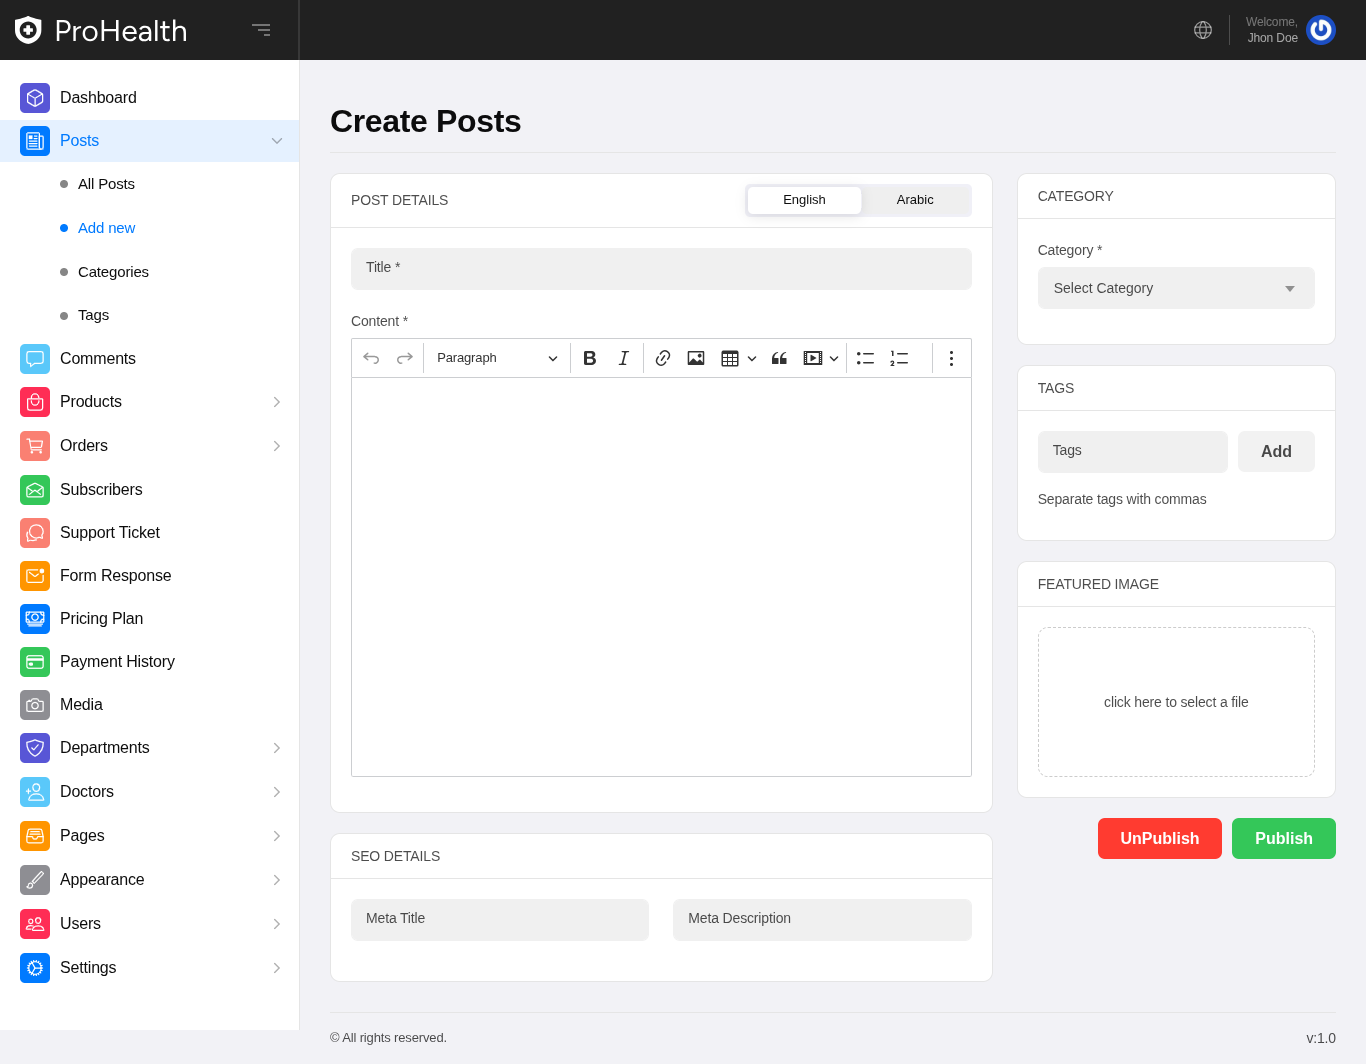Insert an image using toolbar icon
1366x1064 pixels.
[696, 358]
